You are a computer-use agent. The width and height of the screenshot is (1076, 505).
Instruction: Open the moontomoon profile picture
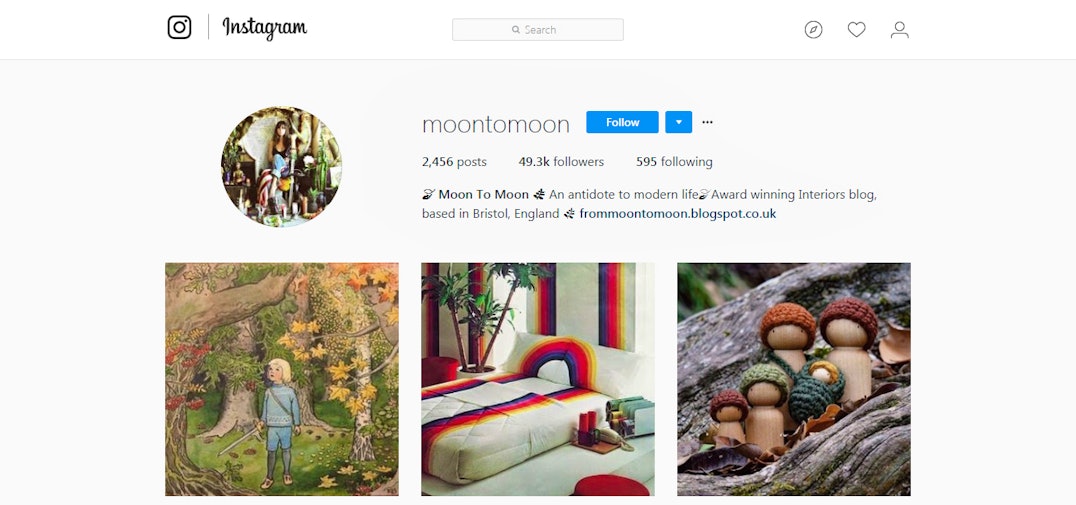[281, 167]
